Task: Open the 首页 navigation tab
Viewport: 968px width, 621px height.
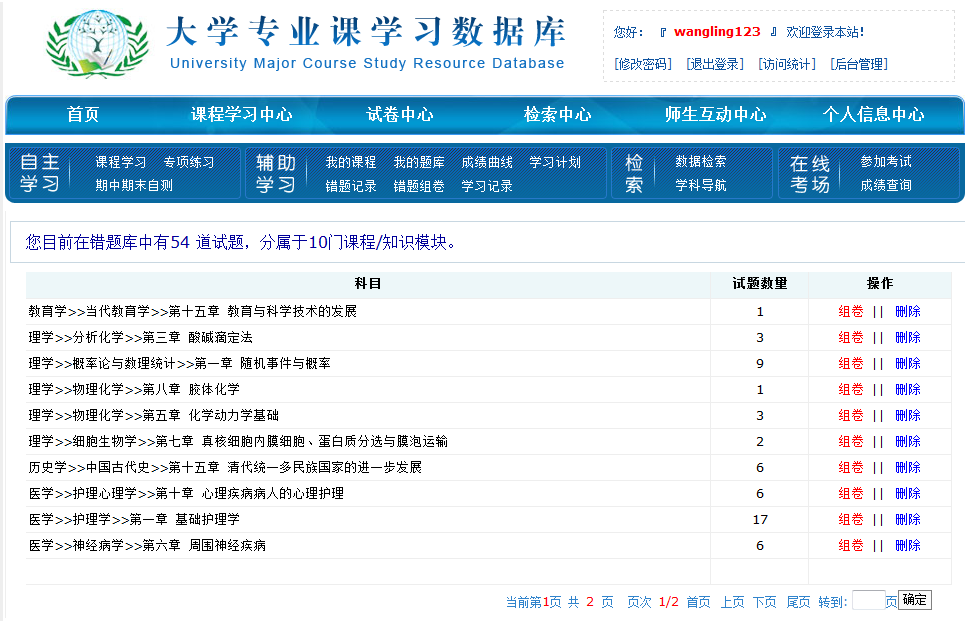Action: tap(83, 114)
